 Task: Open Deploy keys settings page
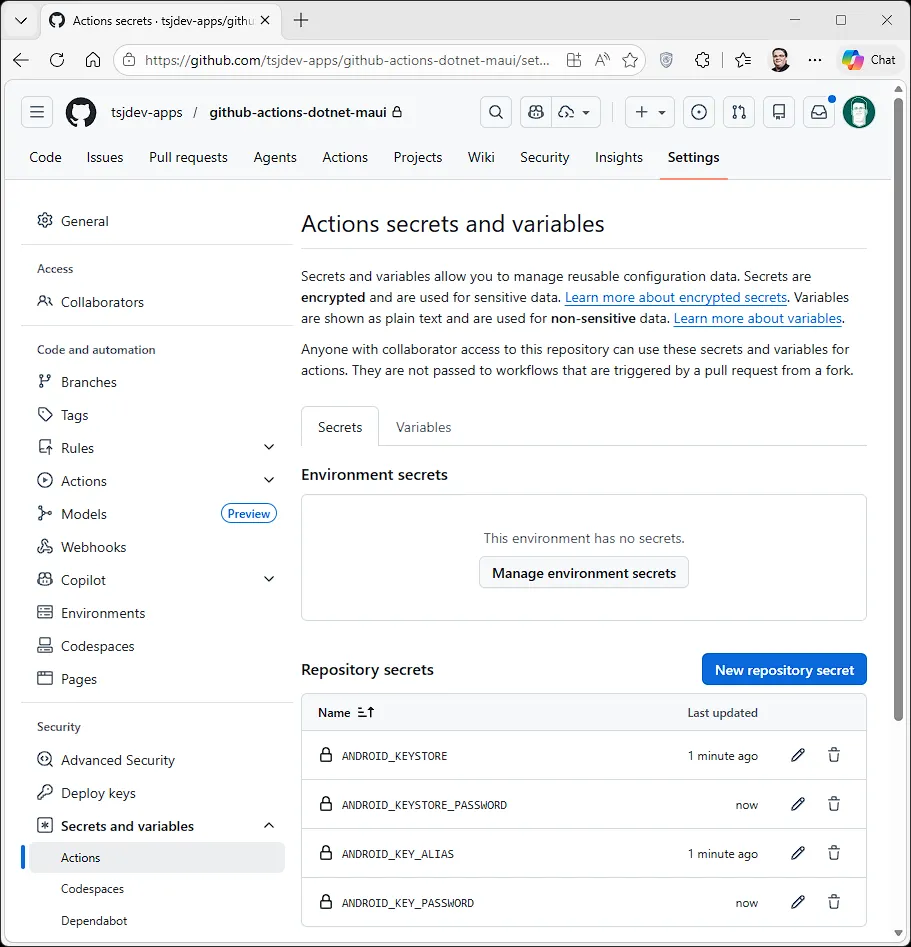156,793
